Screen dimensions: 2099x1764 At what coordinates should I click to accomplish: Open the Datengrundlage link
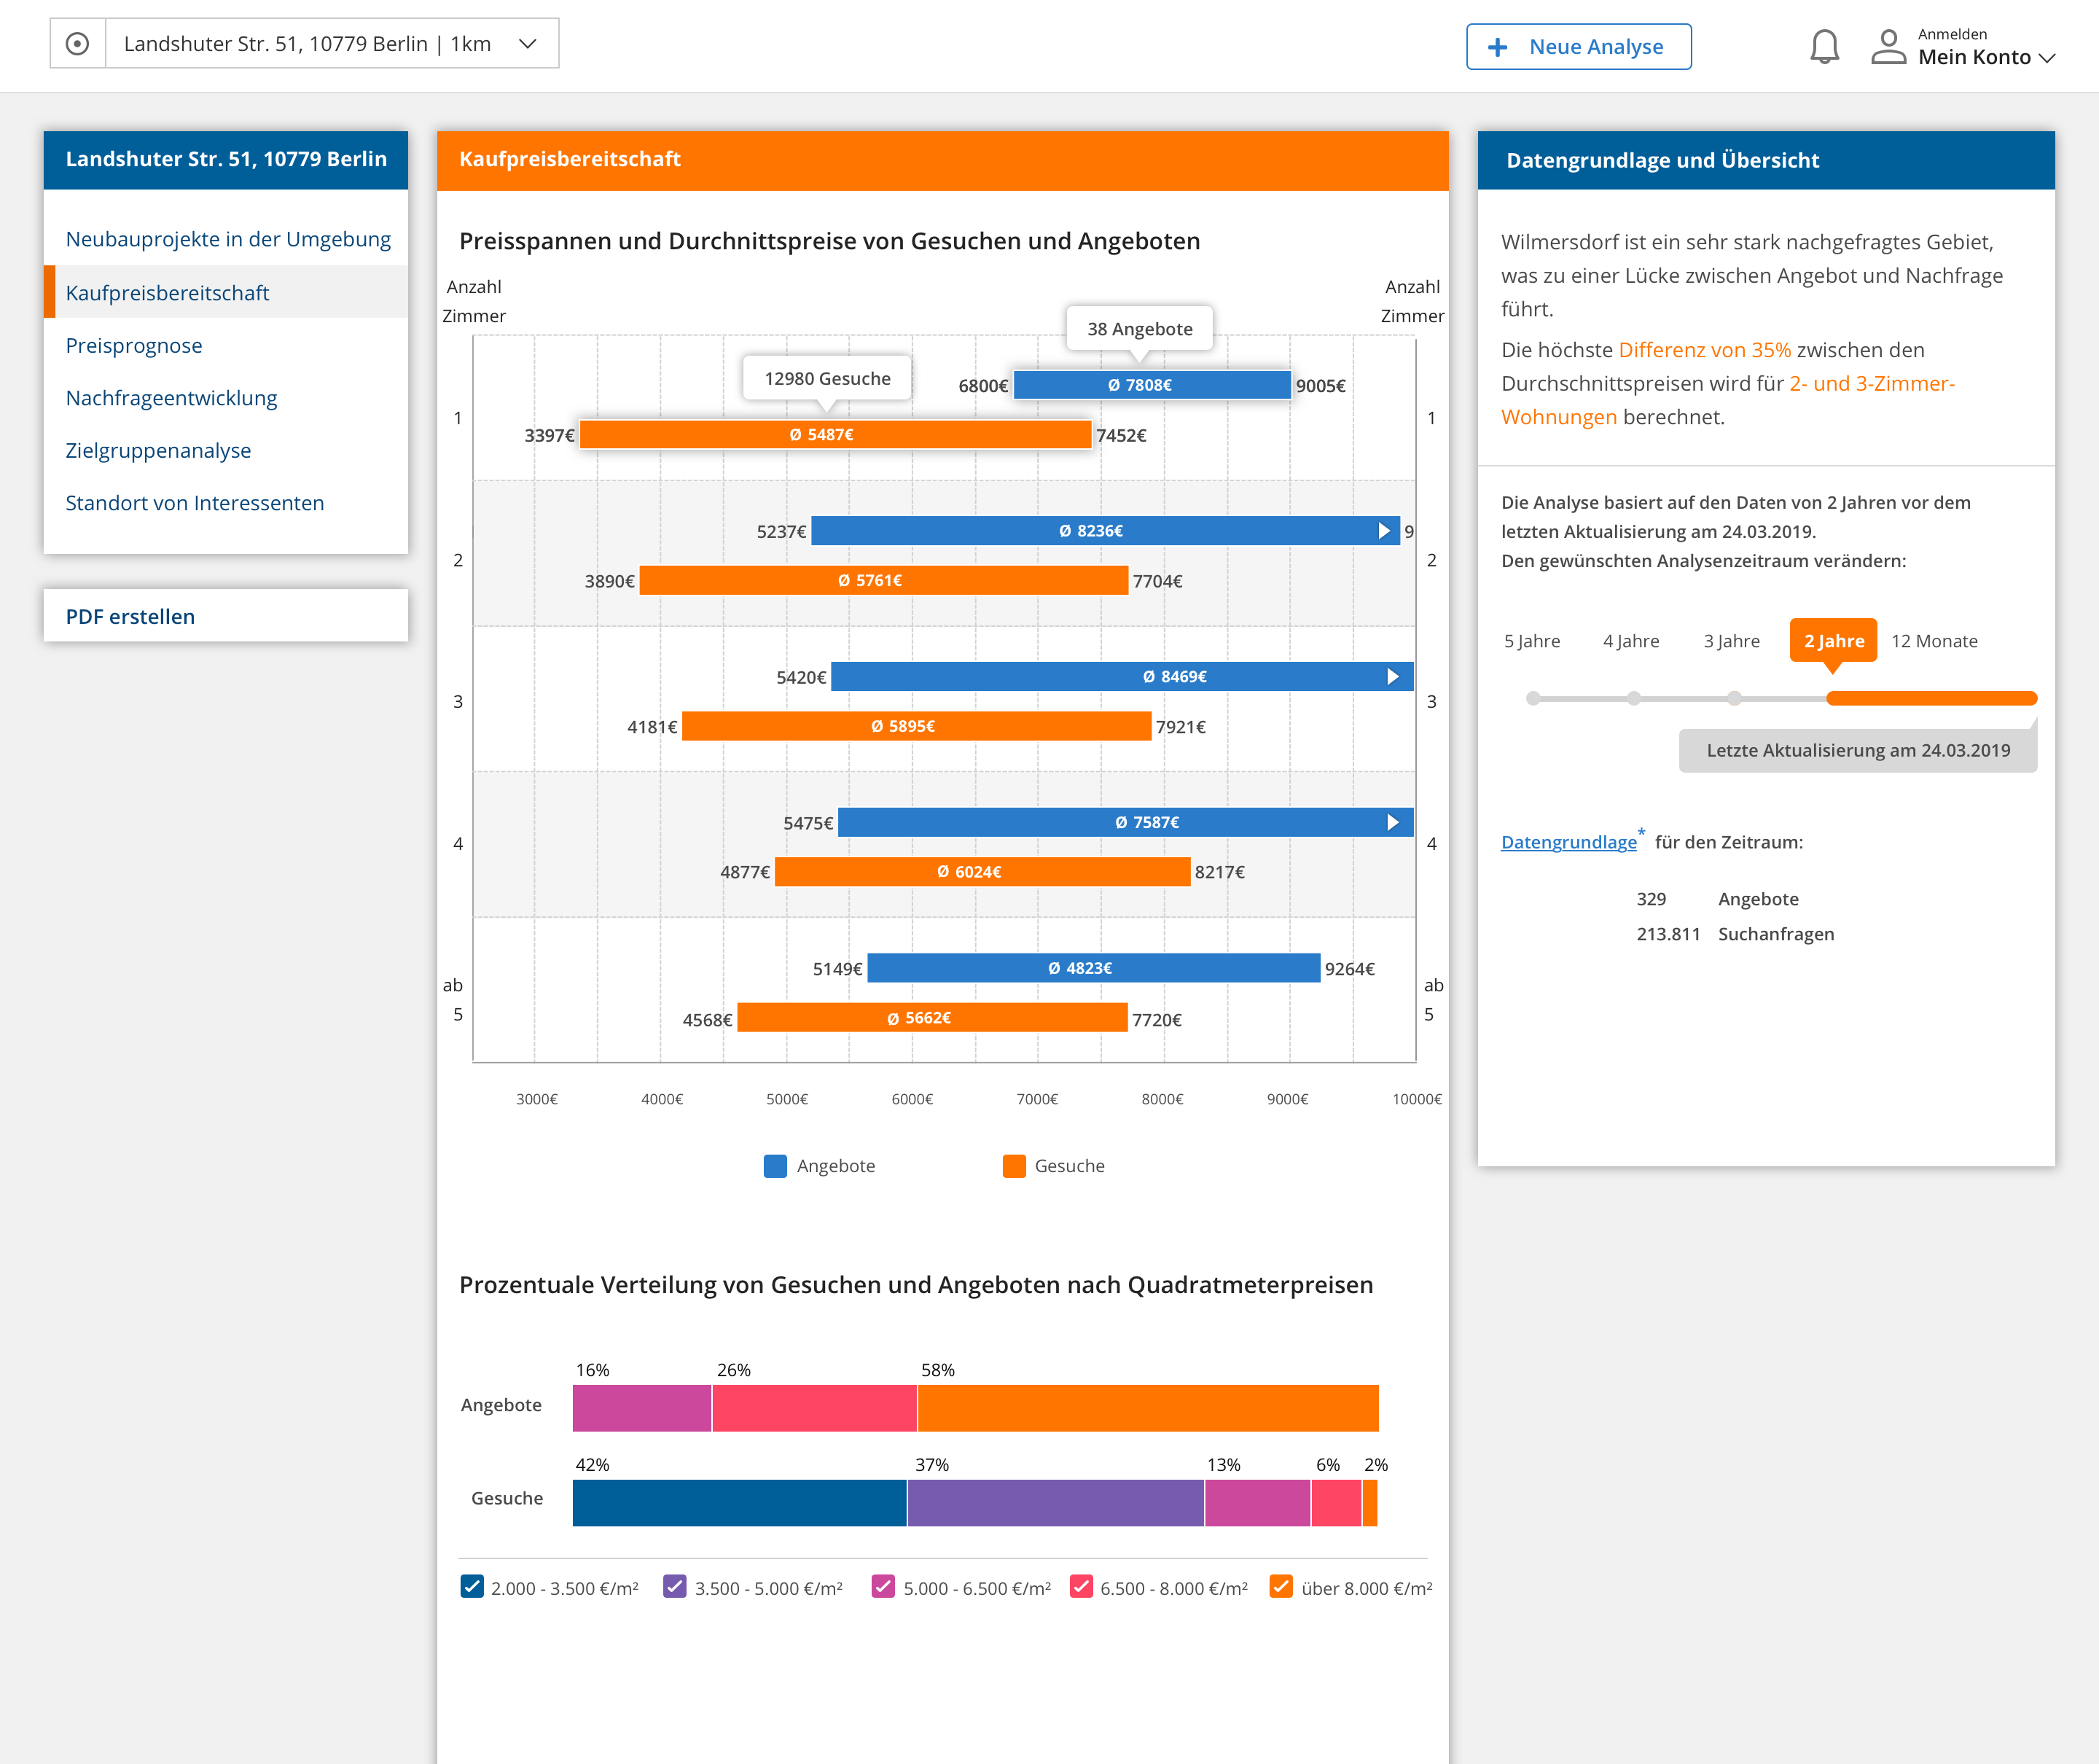[1568, 842]
